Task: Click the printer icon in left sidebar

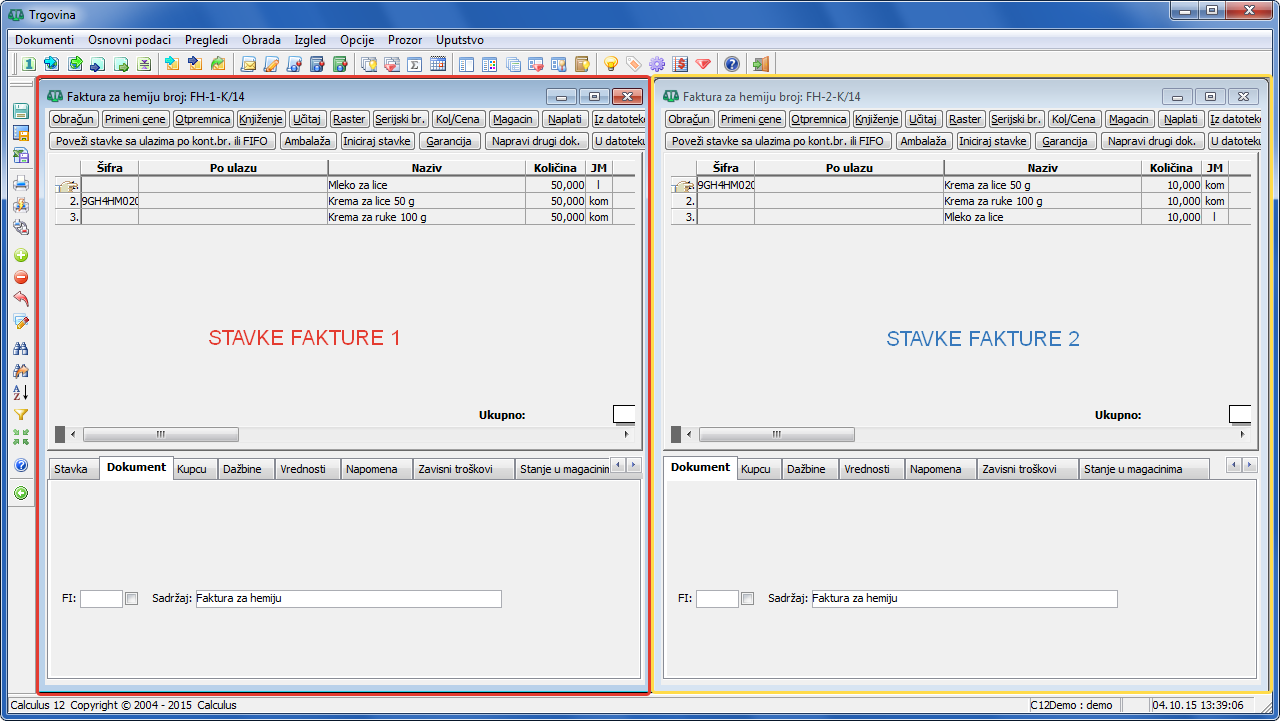Action: [x=21, y=183]
